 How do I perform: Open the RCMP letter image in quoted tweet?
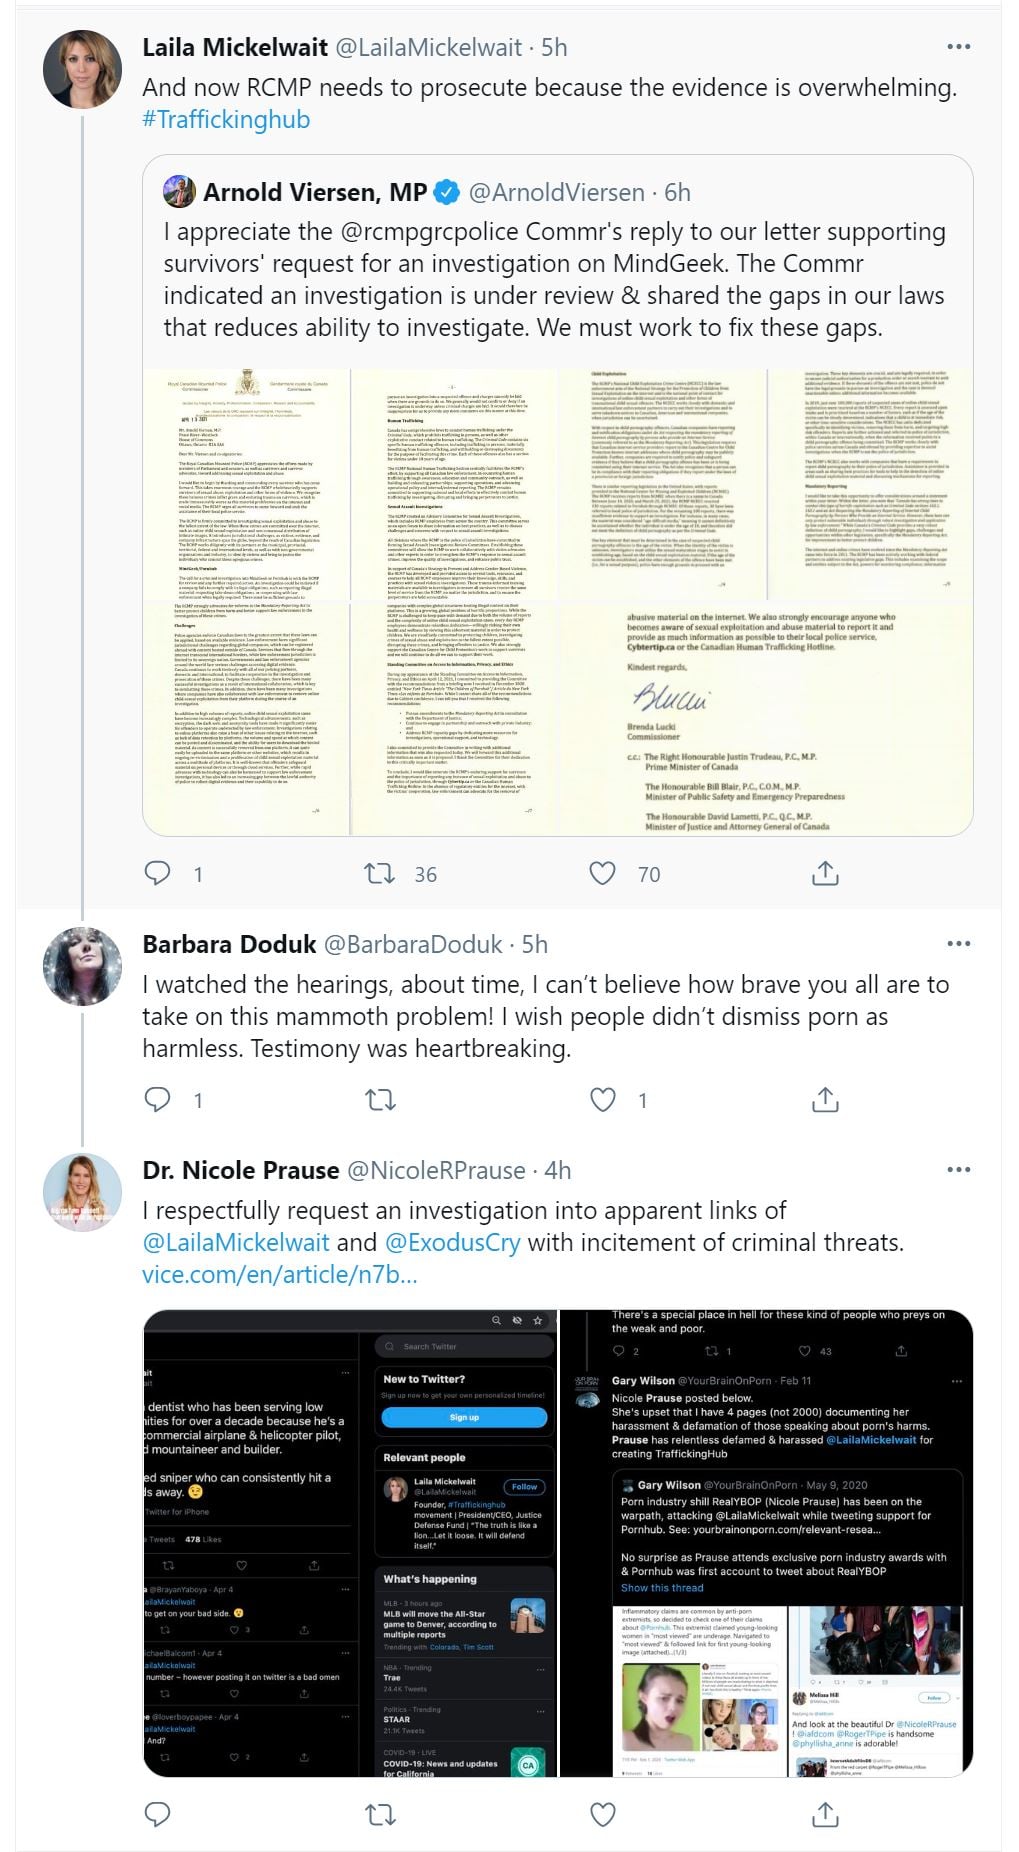[558, 602]
